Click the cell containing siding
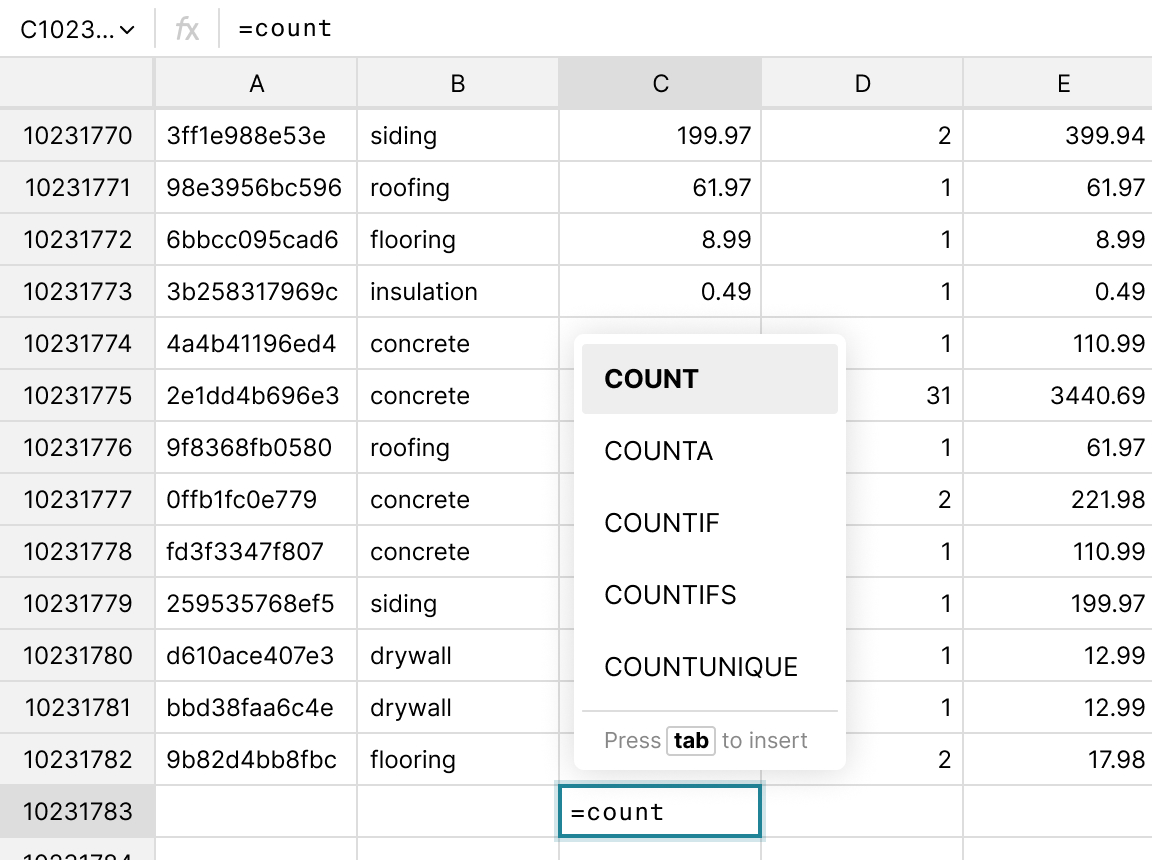Screen dimensions: 1152x860 [457, 134]
